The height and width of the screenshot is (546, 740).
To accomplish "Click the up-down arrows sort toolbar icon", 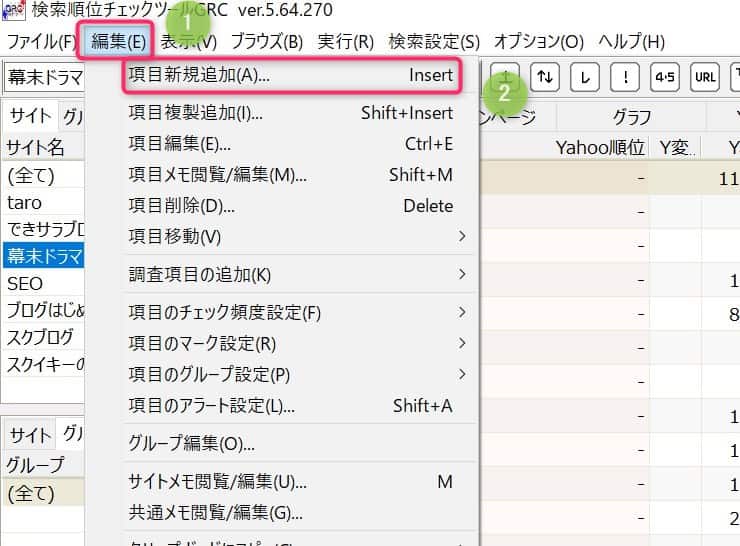I will tap(545, 76).
